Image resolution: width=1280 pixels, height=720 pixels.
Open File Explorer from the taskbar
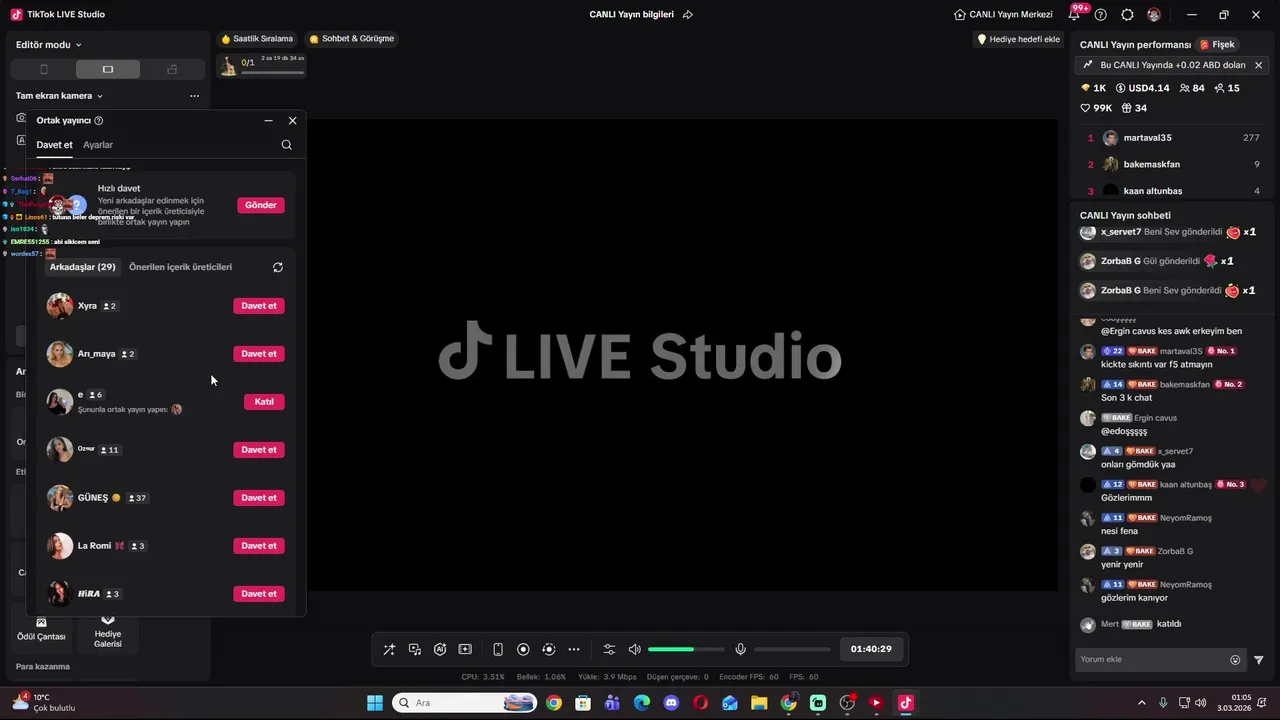(759, 703)
